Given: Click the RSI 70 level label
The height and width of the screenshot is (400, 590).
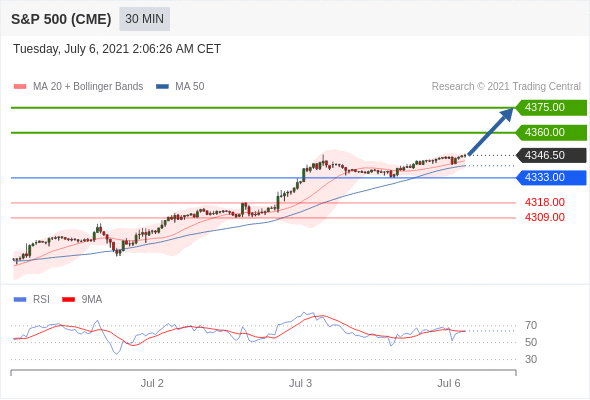Looking at the screenshot, I should click(x=531, y=325).
